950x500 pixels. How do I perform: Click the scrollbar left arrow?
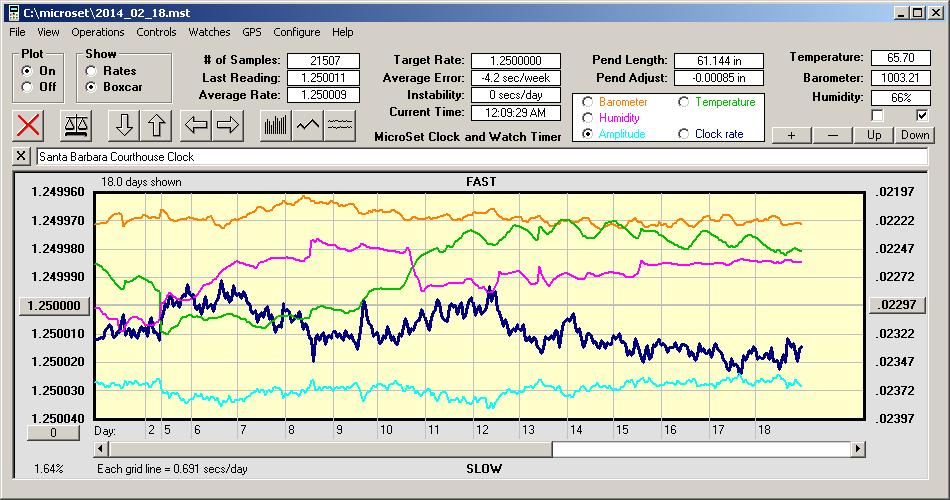pos(102,449)
